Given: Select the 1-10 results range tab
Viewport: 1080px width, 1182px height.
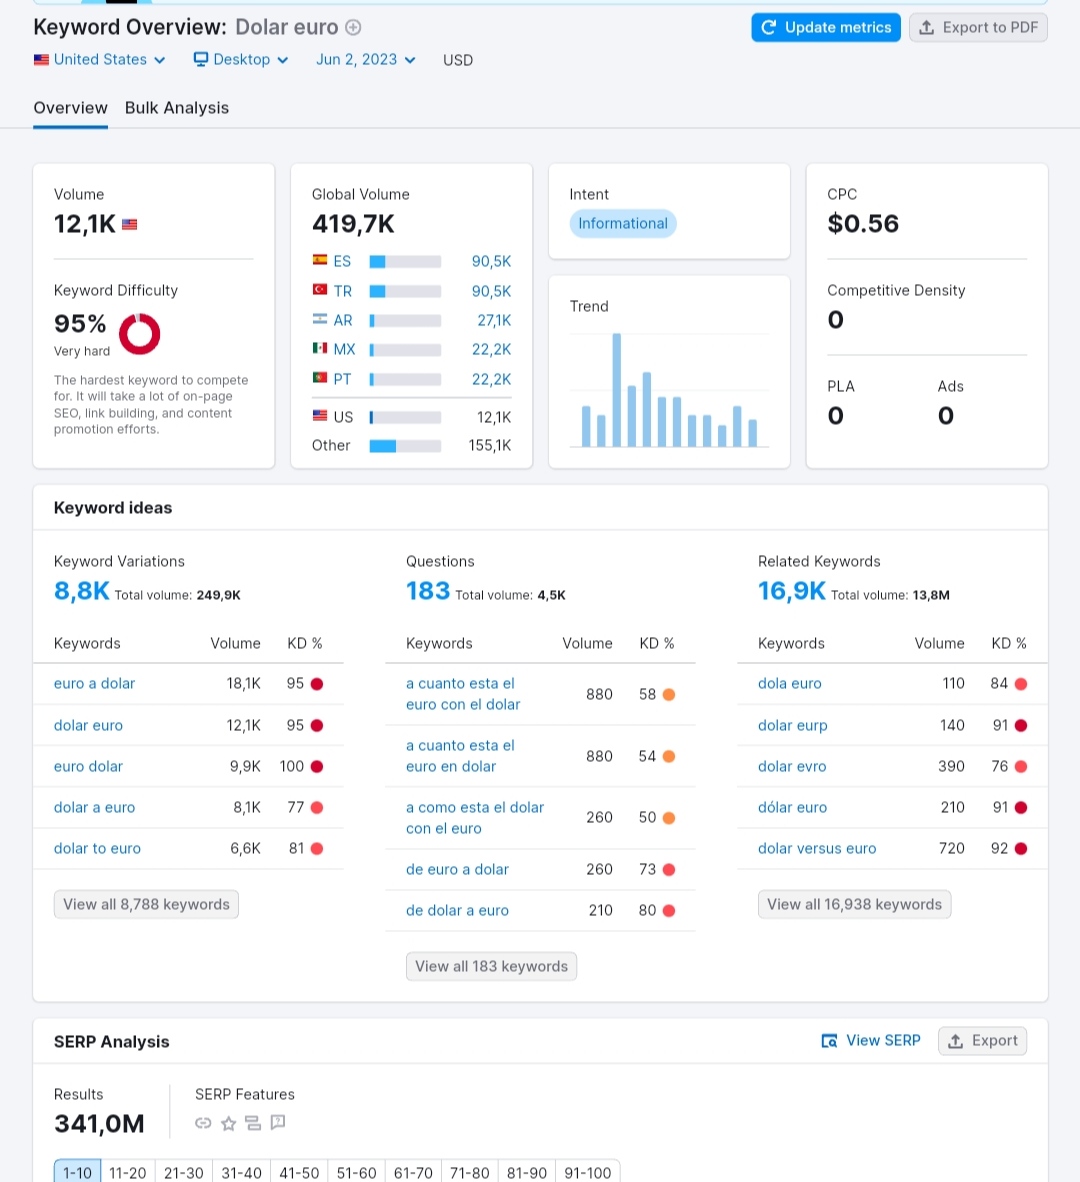Looking at the screenshot, I should 77,1172.
